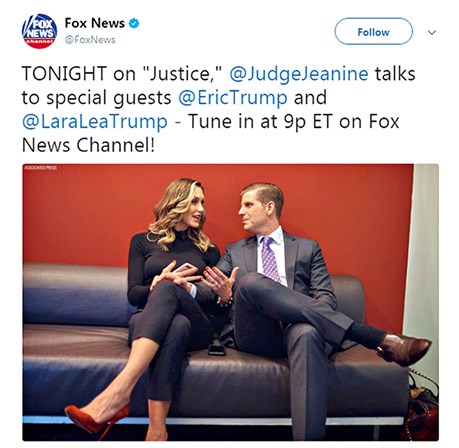Viewport: 459px width, 448px height.
Task: Click the black smartphone lying on couch
Action: (x=217, y=350)
